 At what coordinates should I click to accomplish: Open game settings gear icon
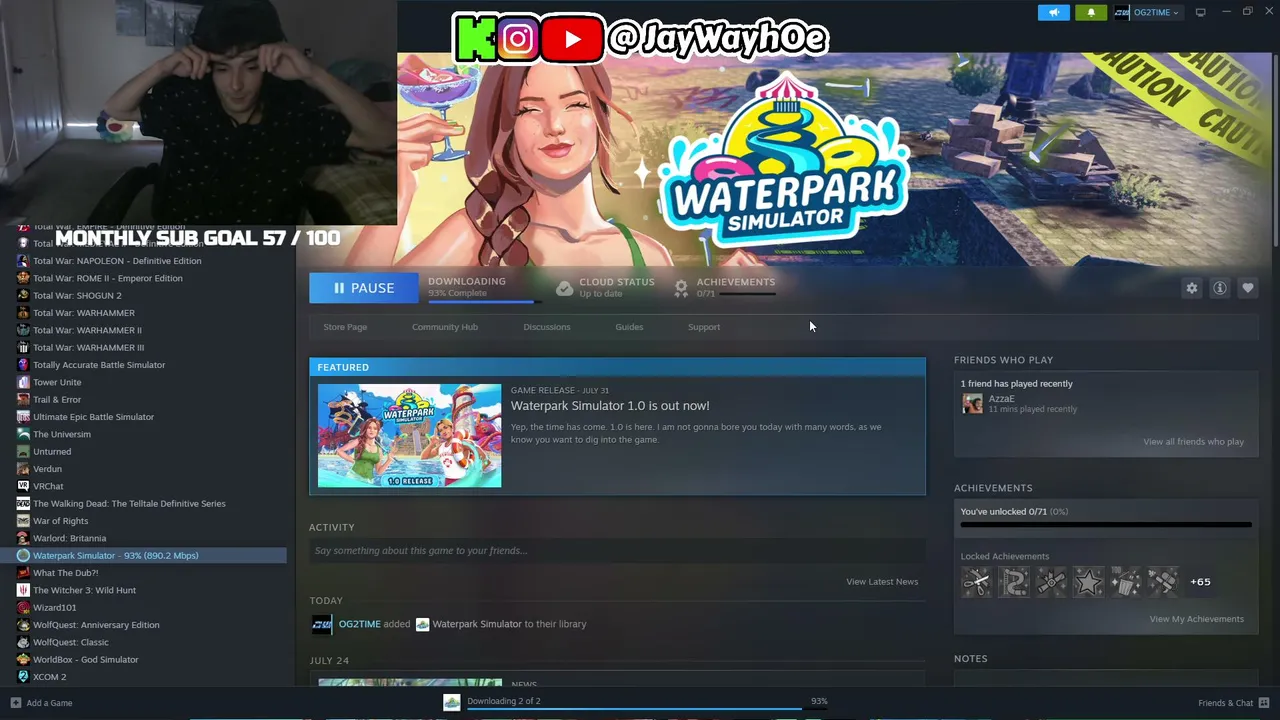(x=1192, y=288)
